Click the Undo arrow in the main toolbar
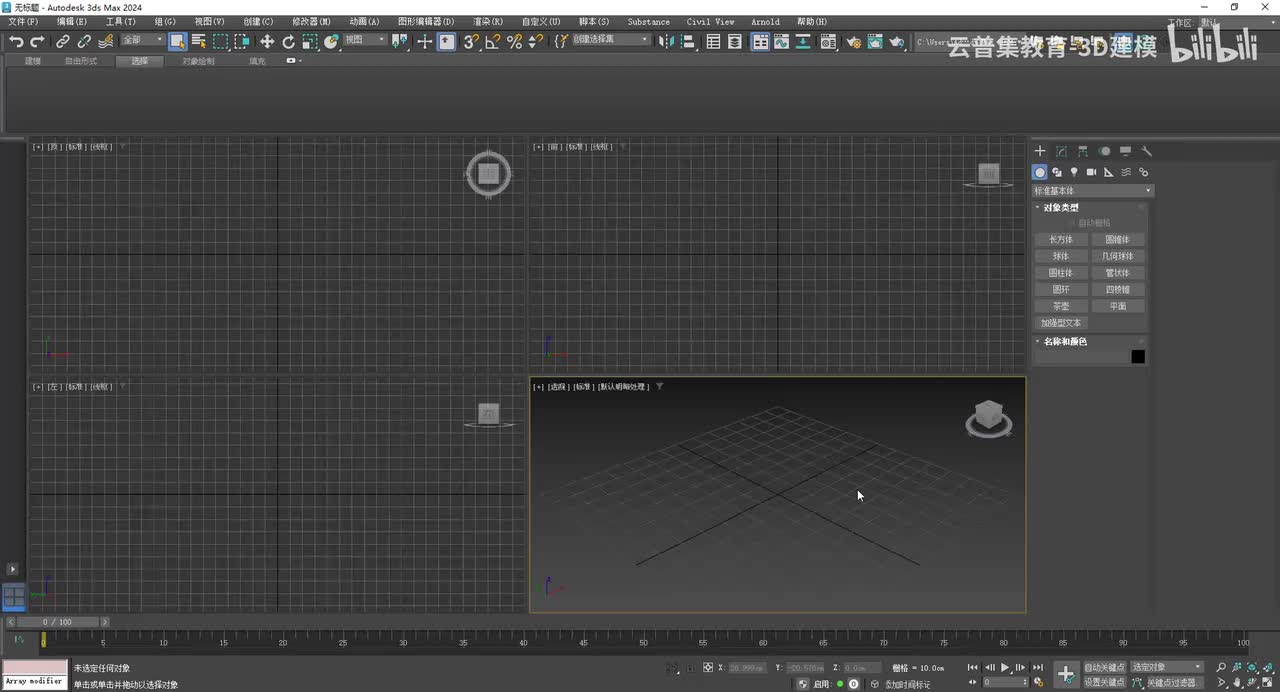The image size is (1280, 692). [x=16, y=41]
